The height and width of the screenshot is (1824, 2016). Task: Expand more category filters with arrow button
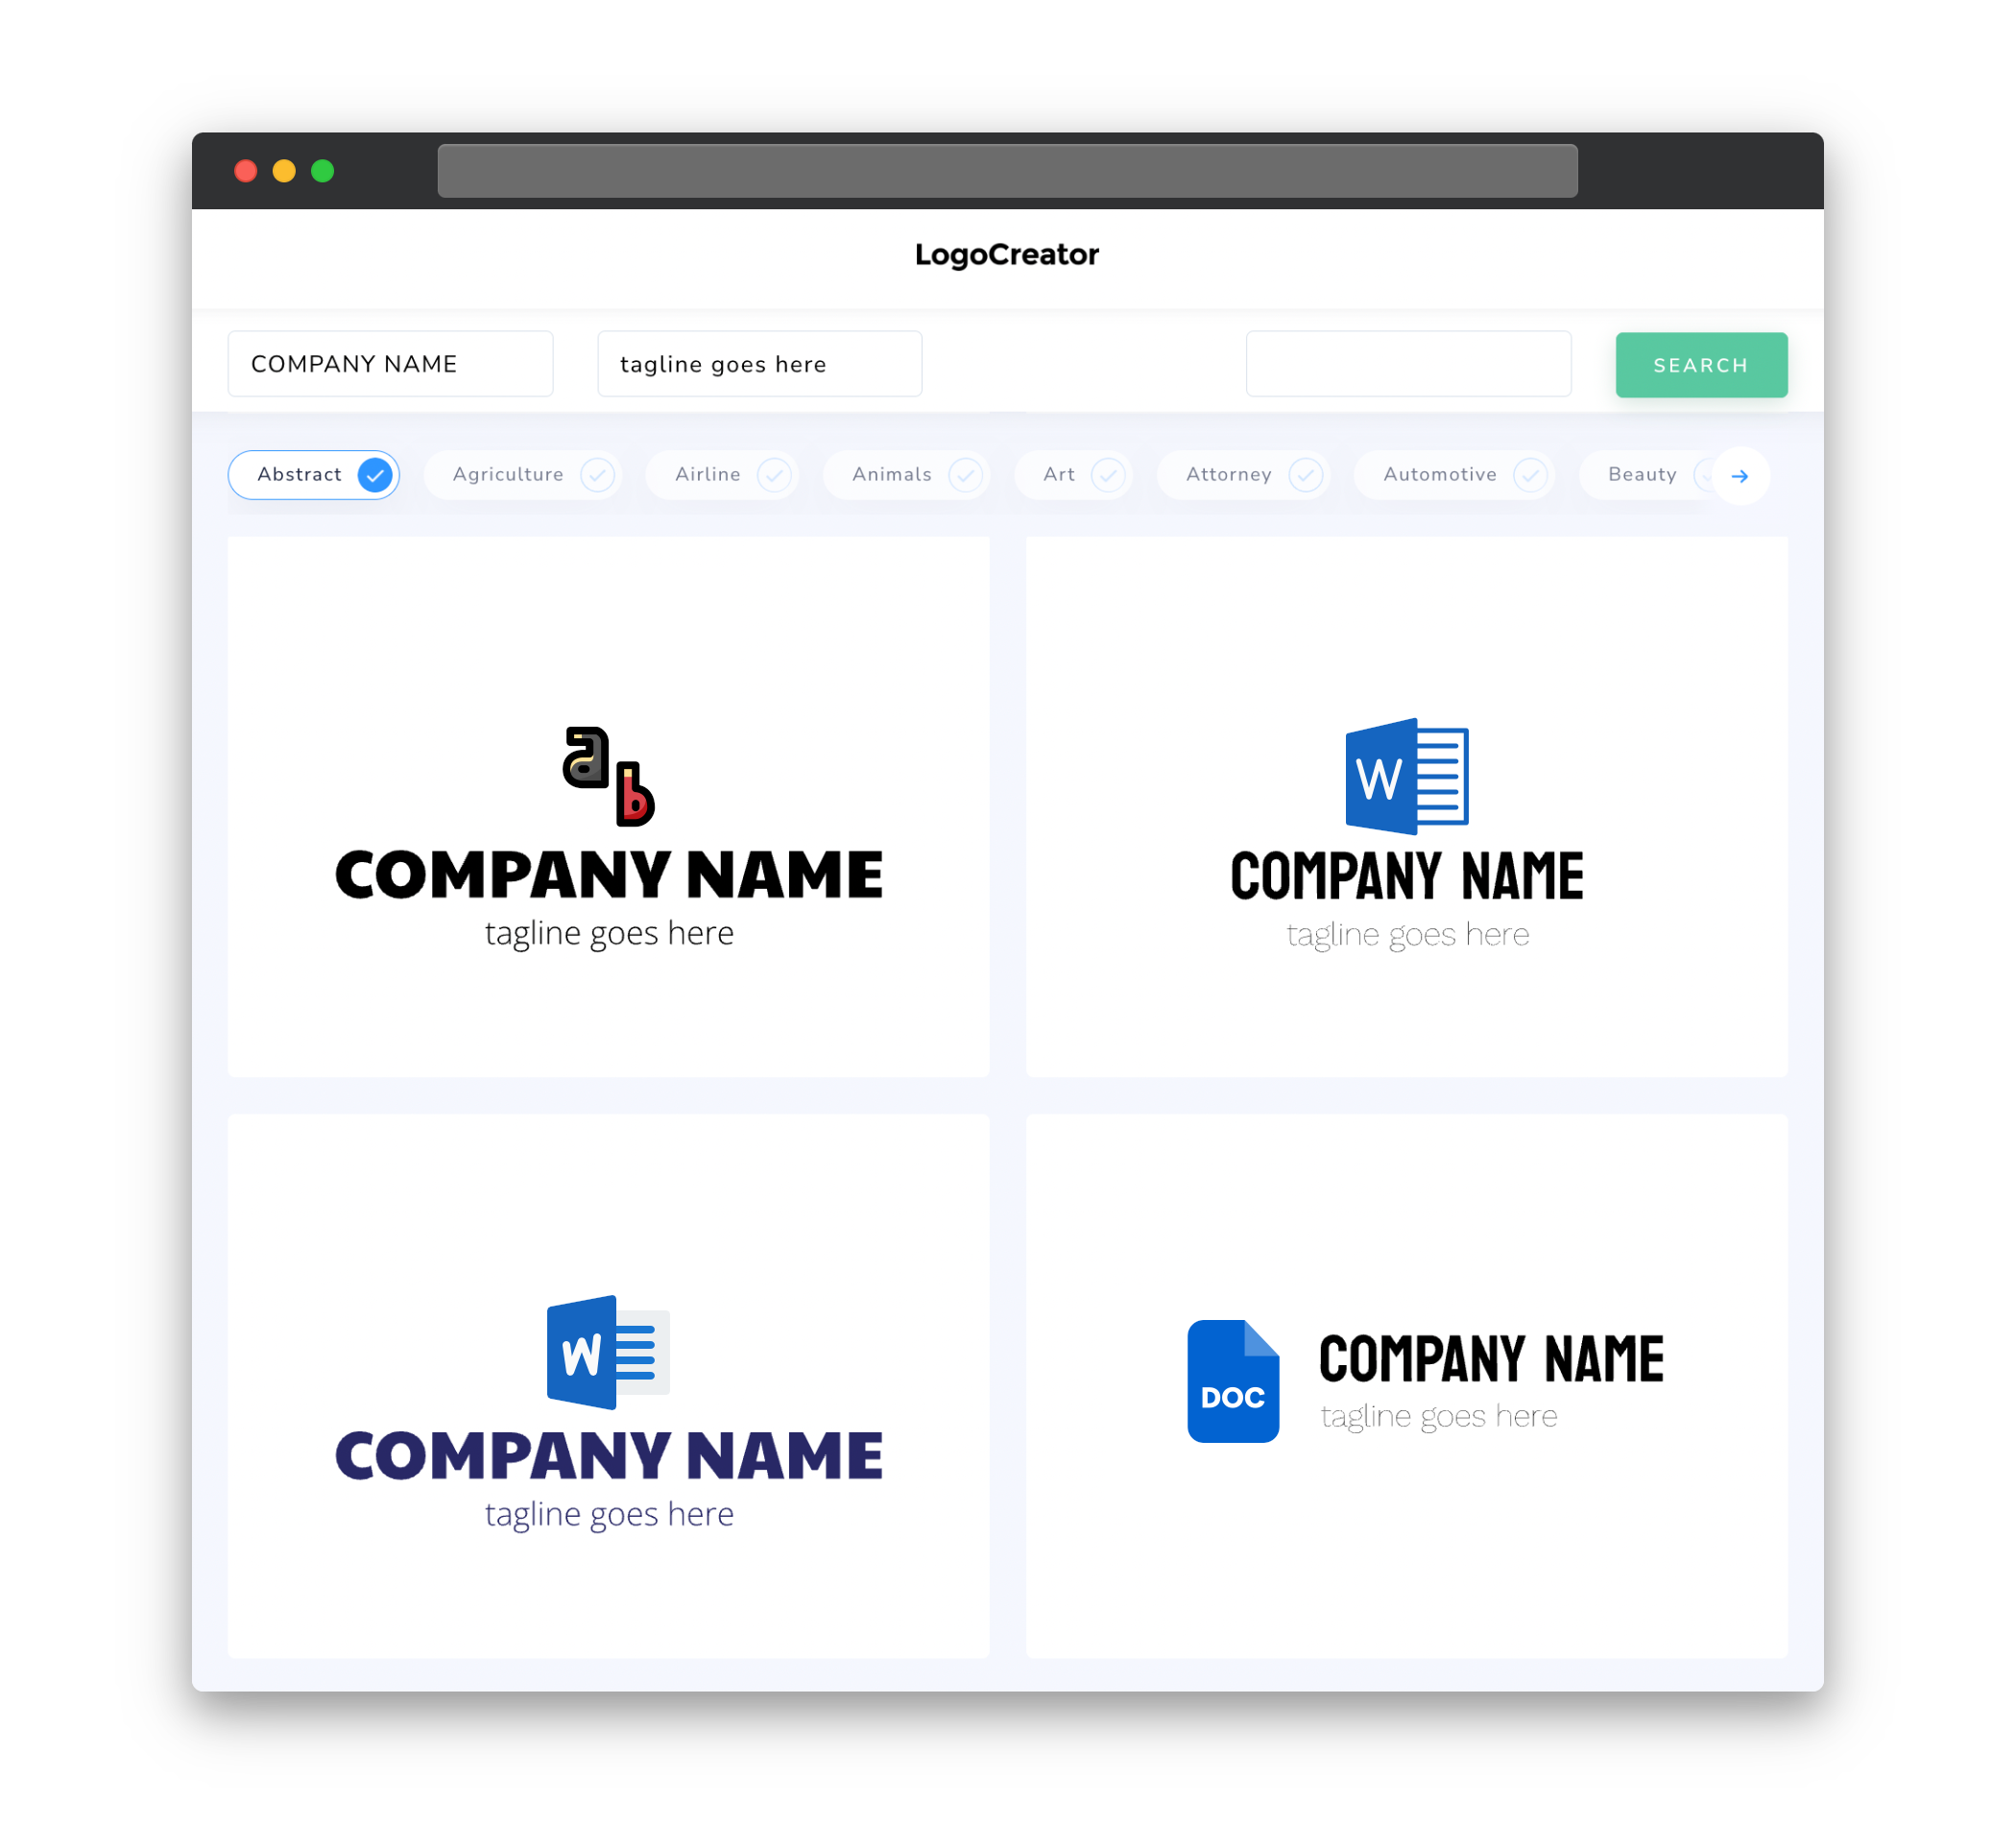(1740, 474)
